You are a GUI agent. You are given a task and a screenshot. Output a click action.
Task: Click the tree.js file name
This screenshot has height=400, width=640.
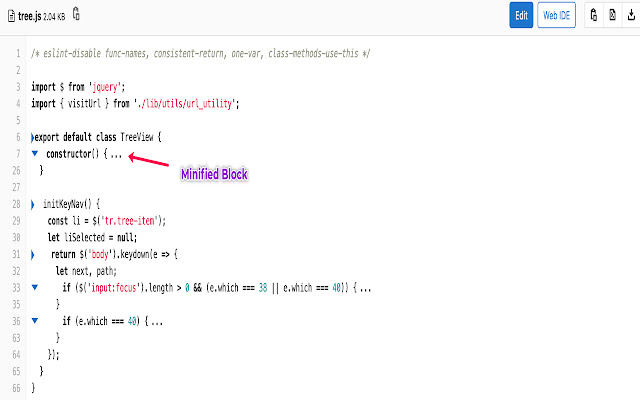tap(29, 16)
